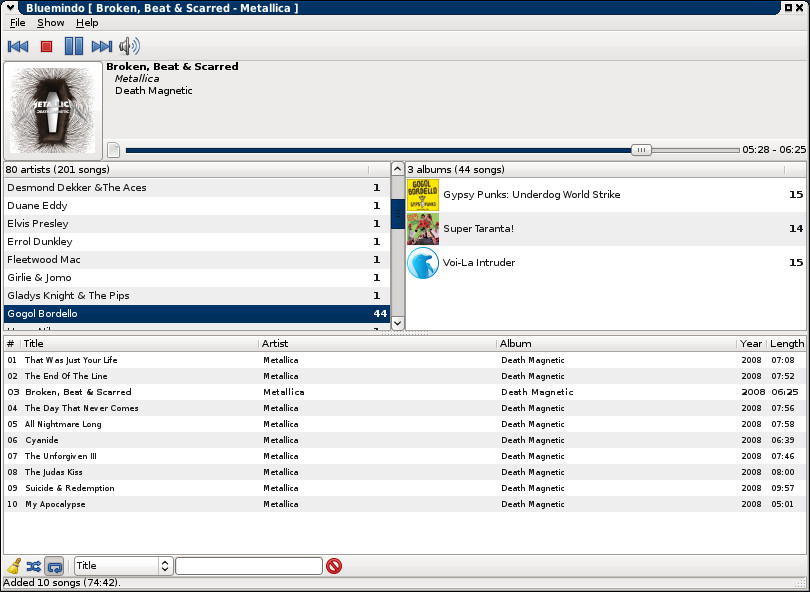Open the Title filter dropdown
This screenshot has width=810, height=592.
point(123,566)
